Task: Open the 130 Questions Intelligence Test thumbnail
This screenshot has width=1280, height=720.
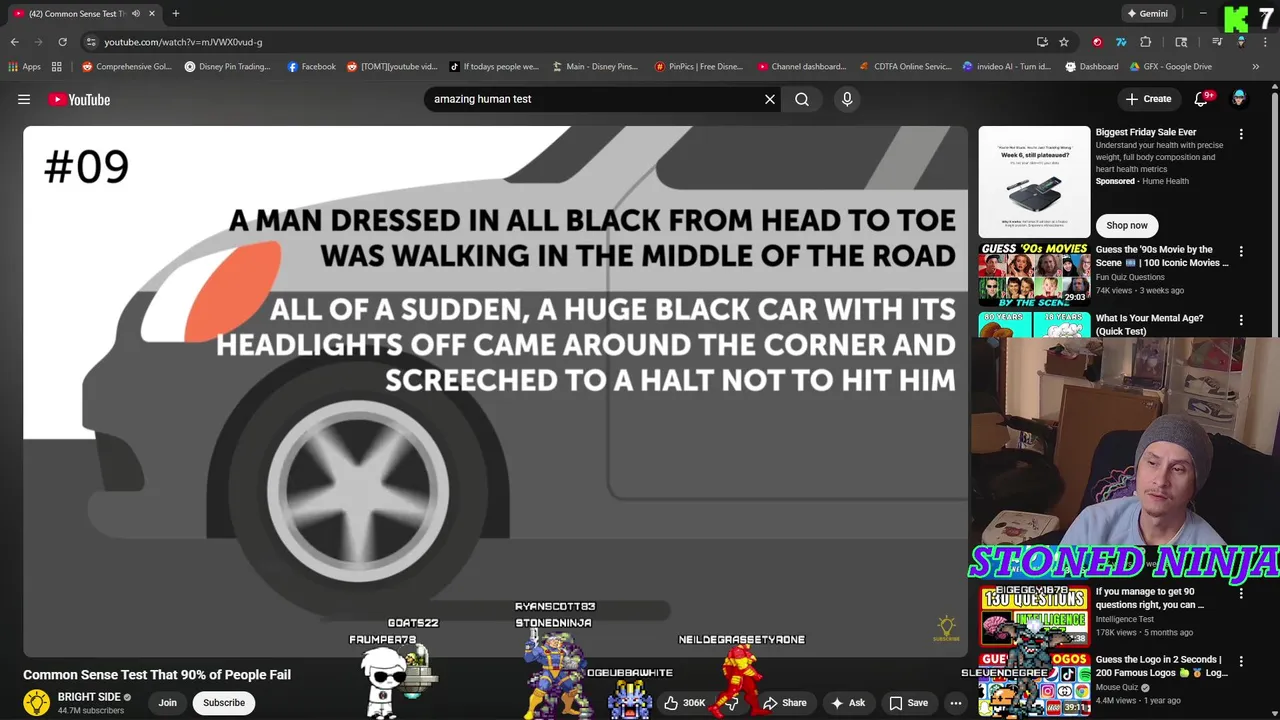Action: coord(1034,616)
